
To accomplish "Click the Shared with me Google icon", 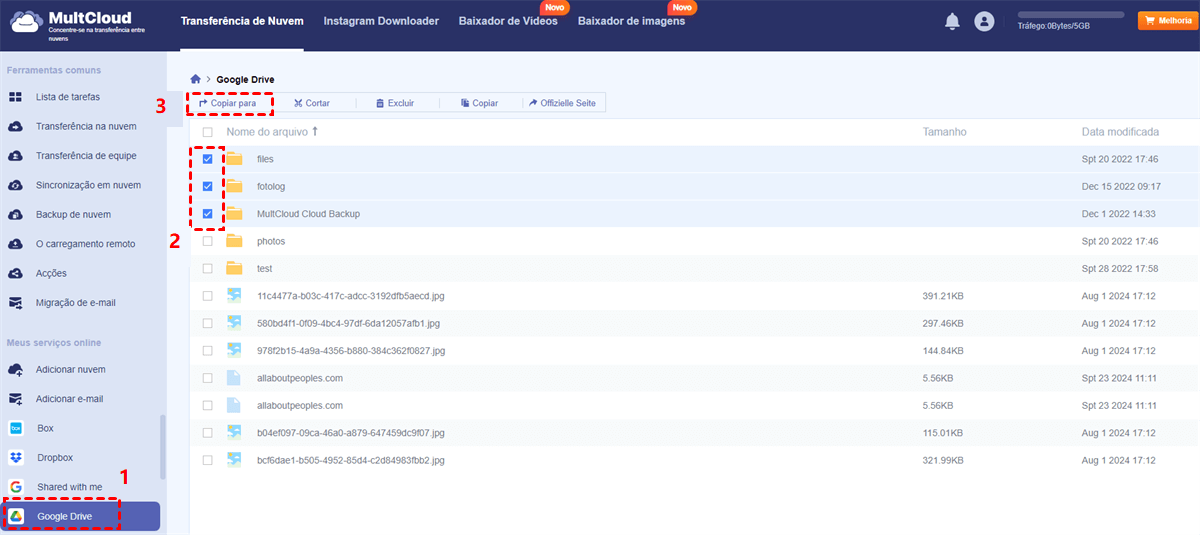I will tap(16, 486).
